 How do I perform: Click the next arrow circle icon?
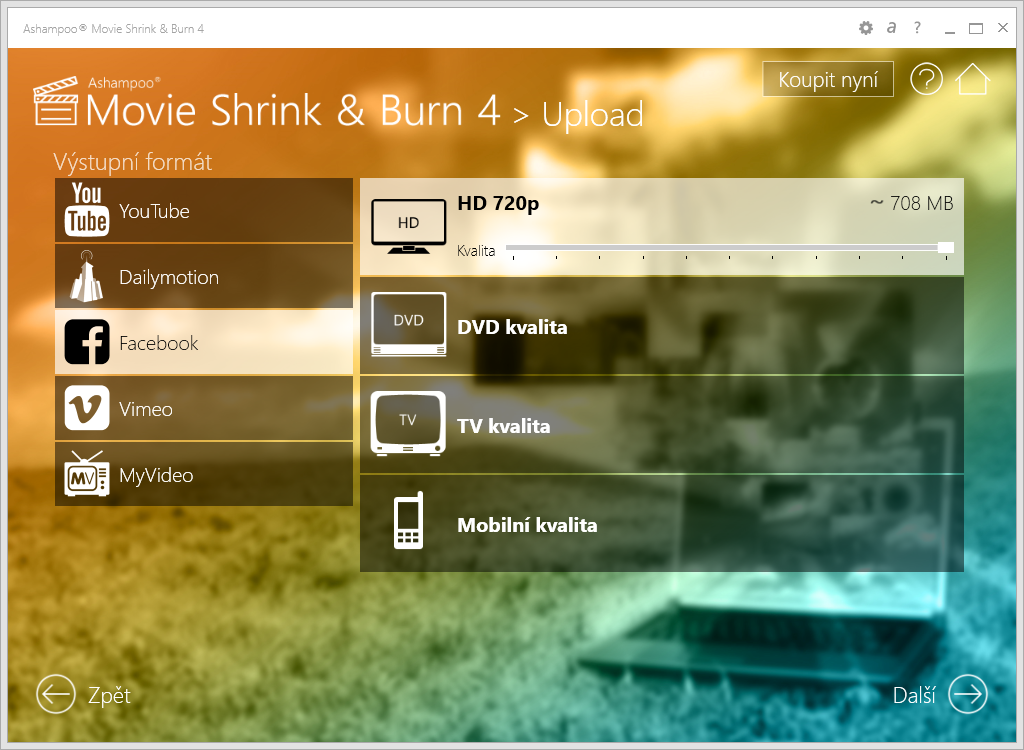click(968, 694)
